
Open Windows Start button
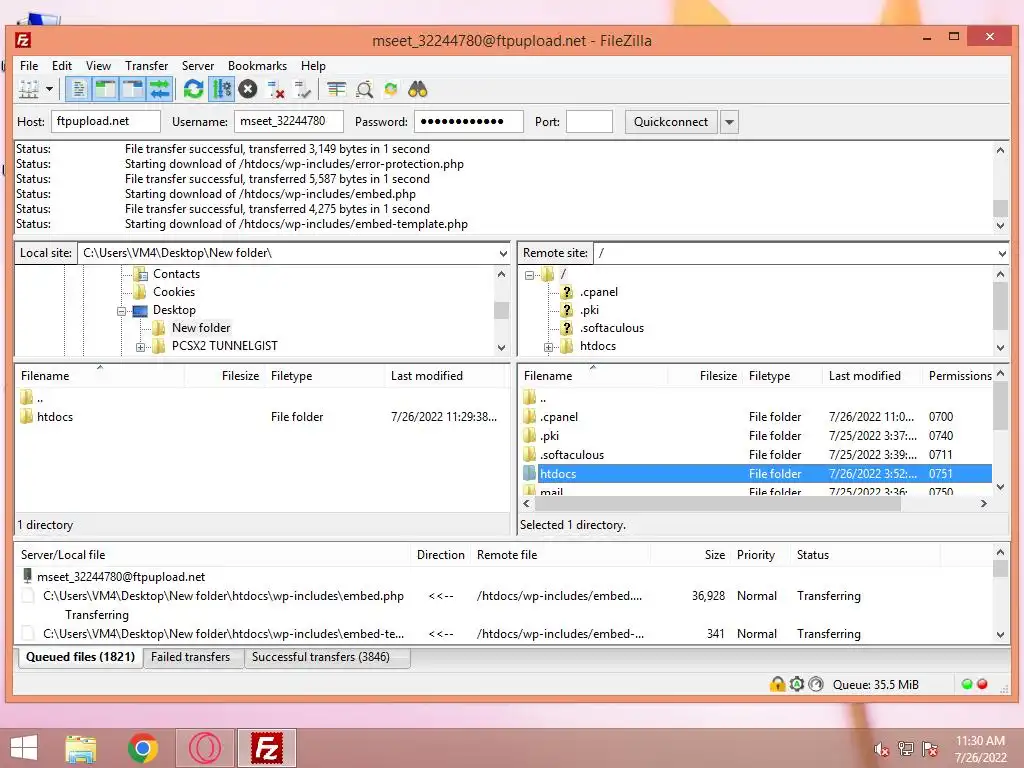(24, 748)
